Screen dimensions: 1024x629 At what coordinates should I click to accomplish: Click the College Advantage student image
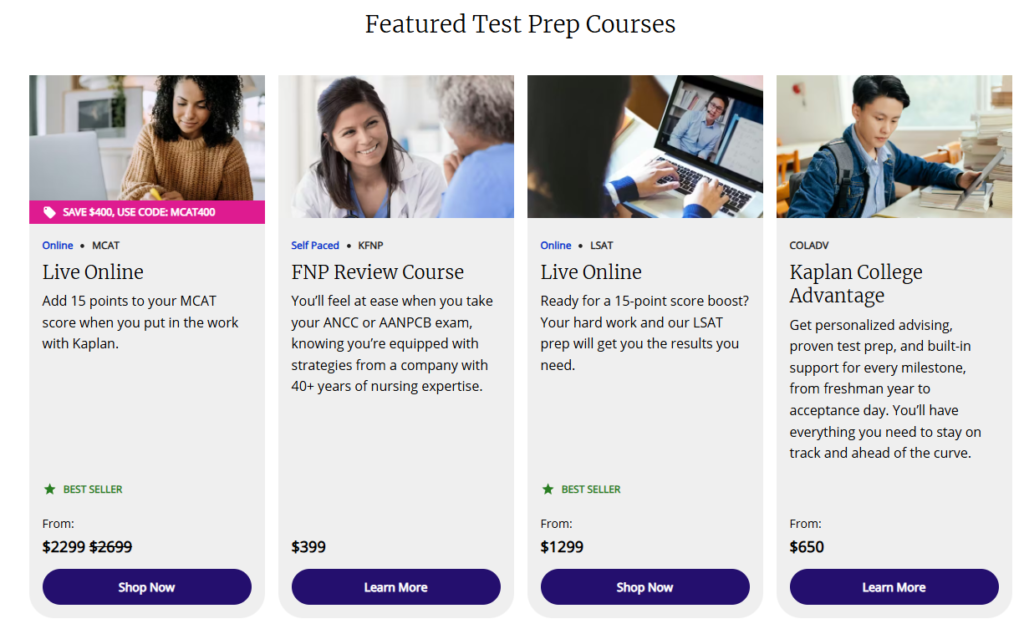coord(894,146)
